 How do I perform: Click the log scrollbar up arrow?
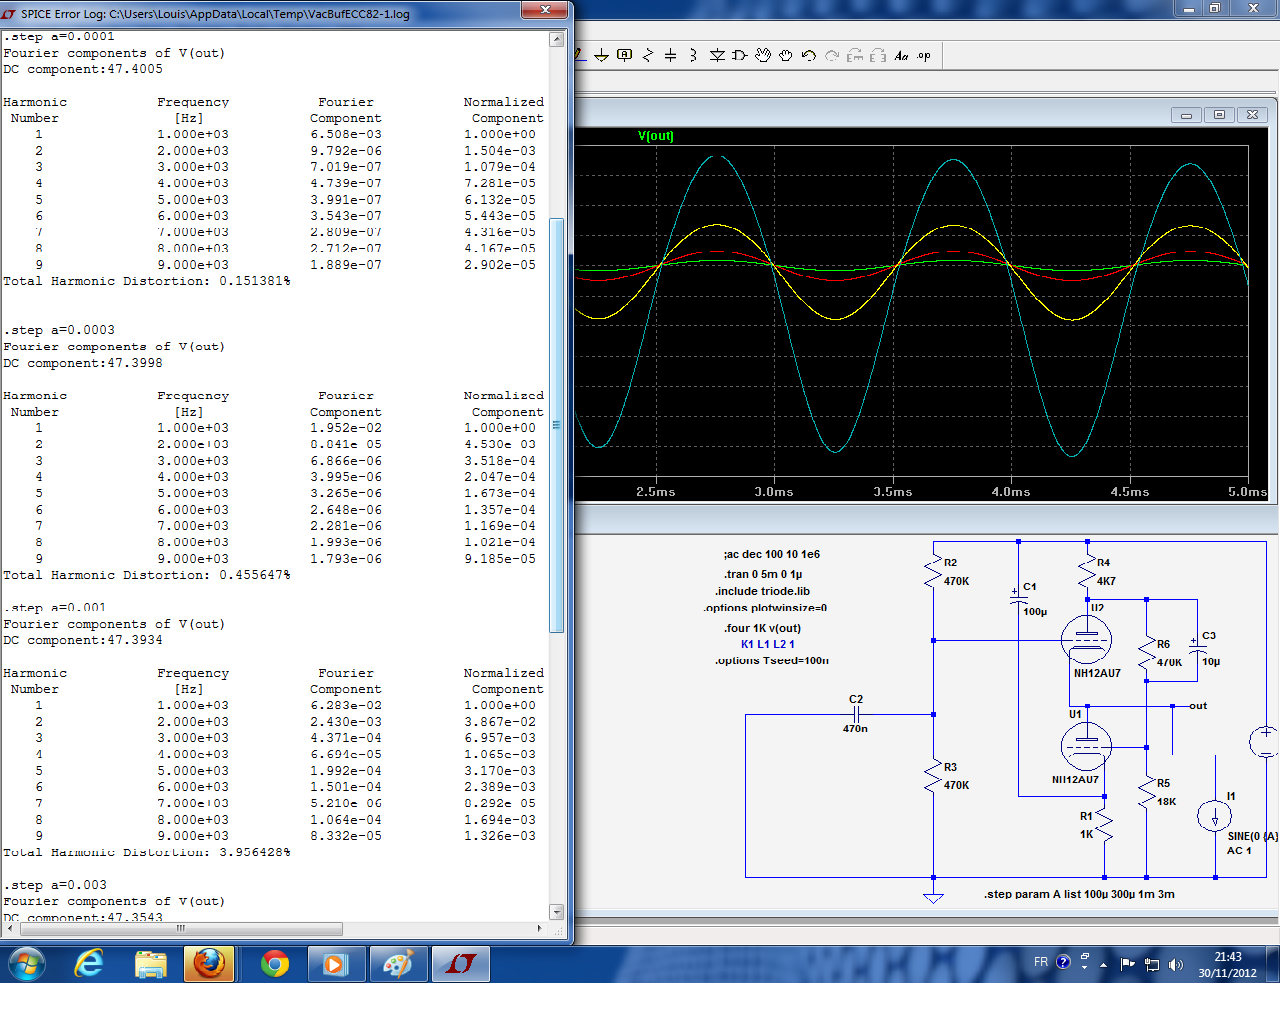pos(556,40)
